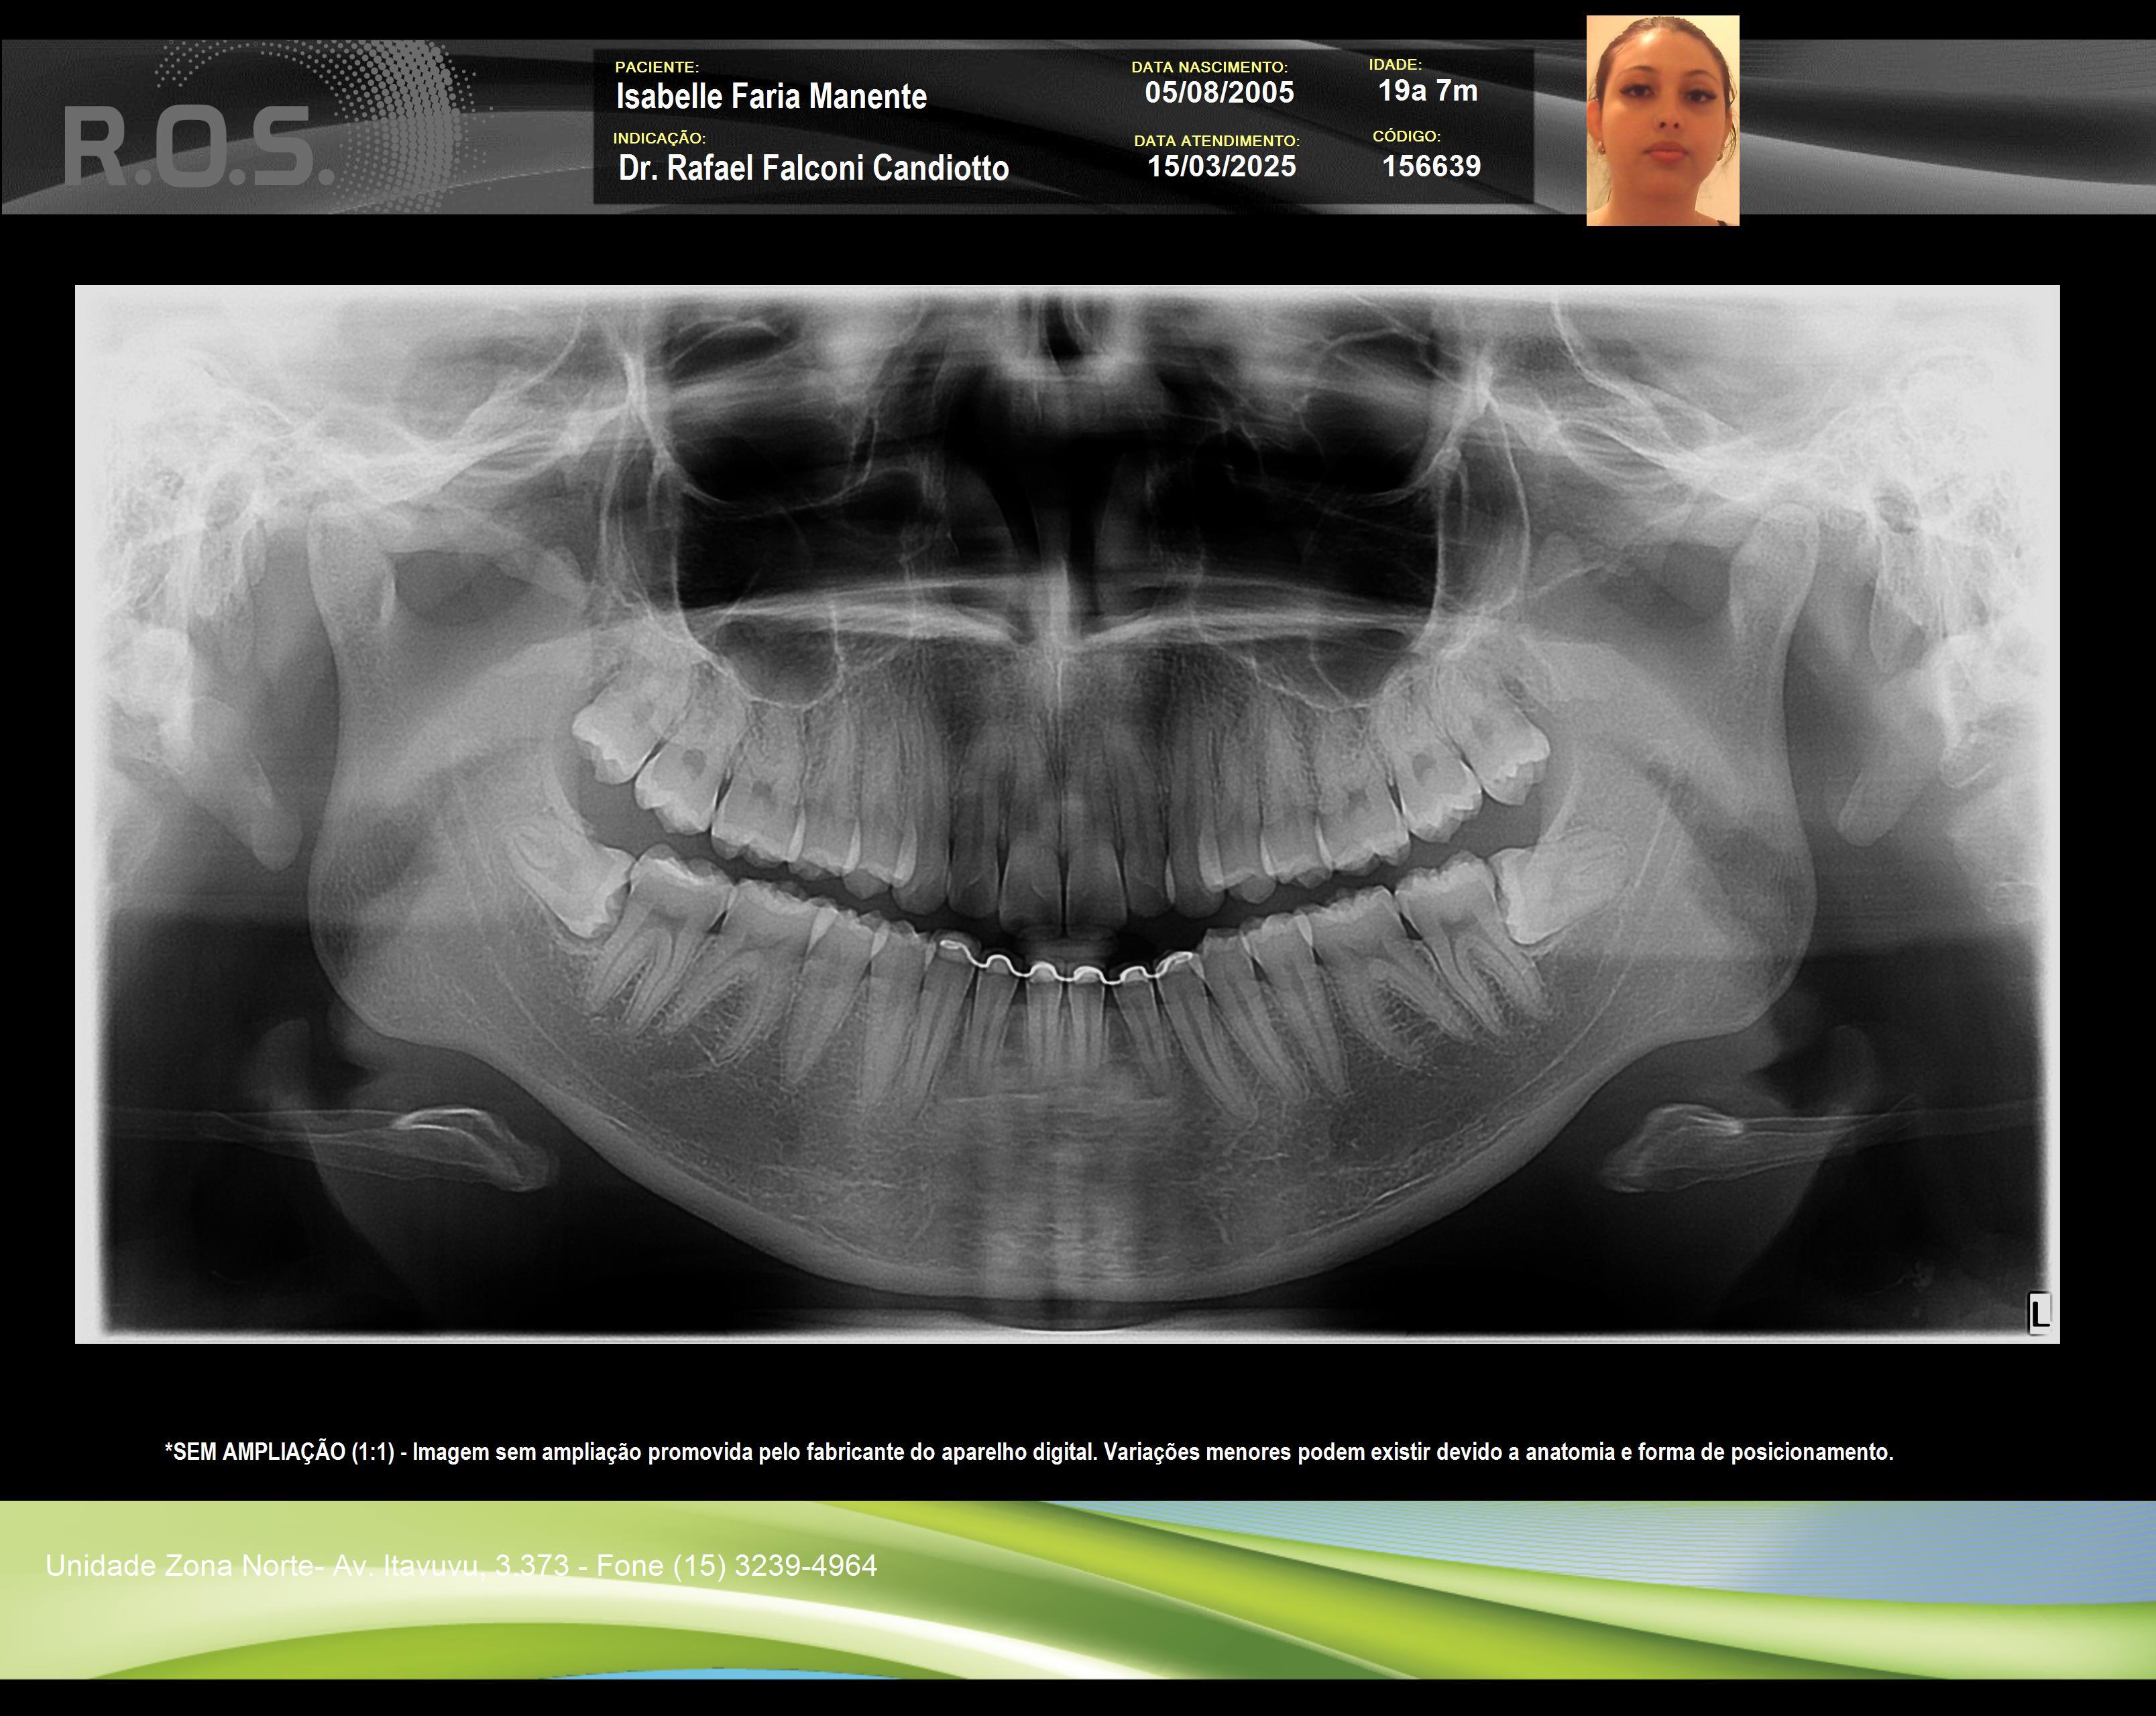Click patient name Isabelle Faria Manente
This screenshot has height=1716, width=2156.
[771, 97]
